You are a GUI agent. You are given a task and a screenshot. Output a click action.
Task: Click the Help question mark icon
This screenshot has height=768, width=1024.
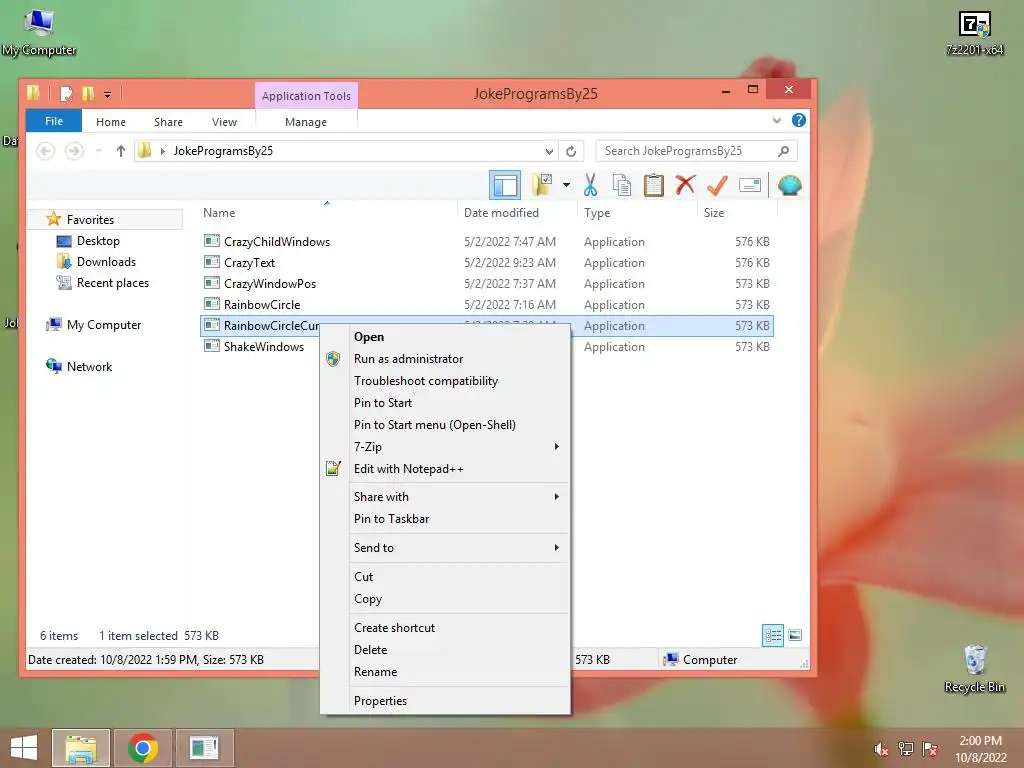[798, 120]
